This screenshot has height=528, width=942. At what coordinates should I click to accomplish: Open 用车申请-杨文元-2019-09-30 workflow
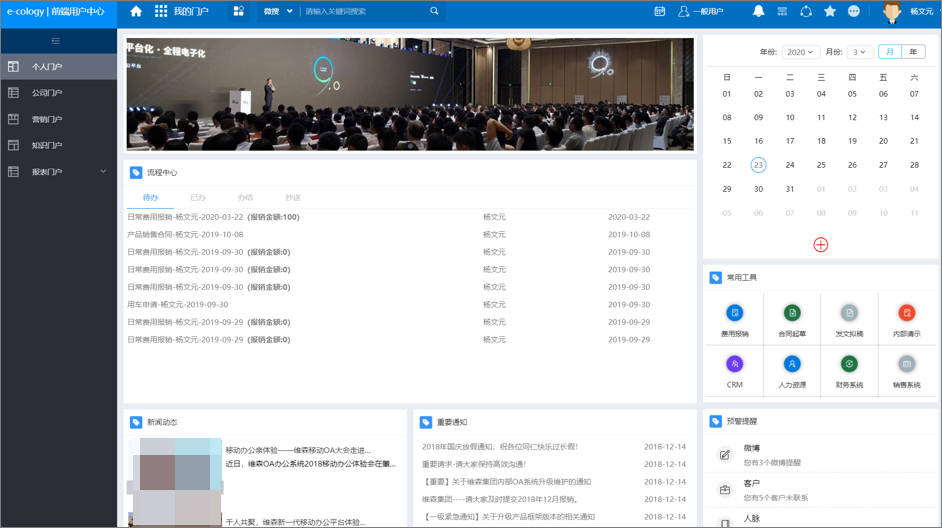pos(178,305)
